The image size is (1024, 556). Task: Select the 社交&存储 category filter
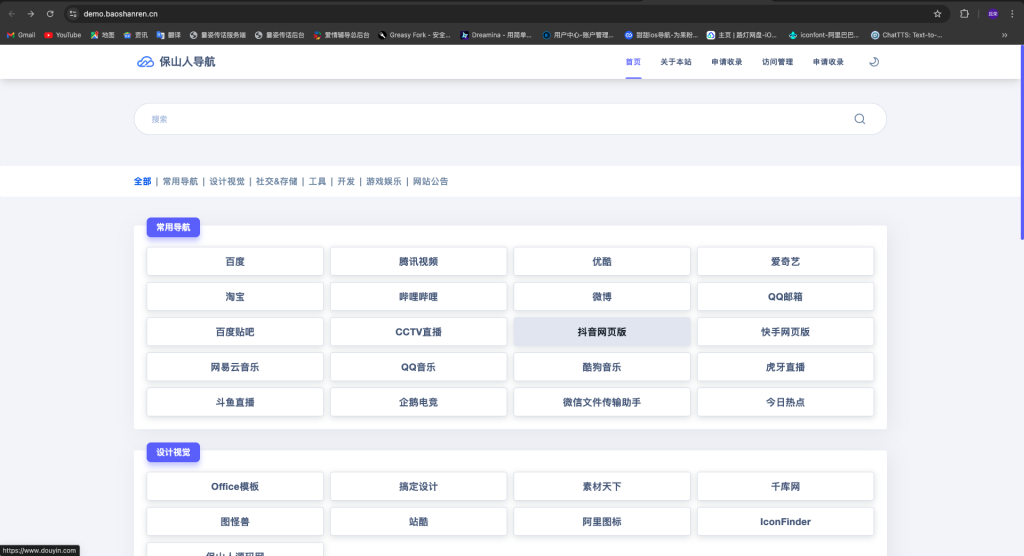pyautogui.click(x=276, y=182)
